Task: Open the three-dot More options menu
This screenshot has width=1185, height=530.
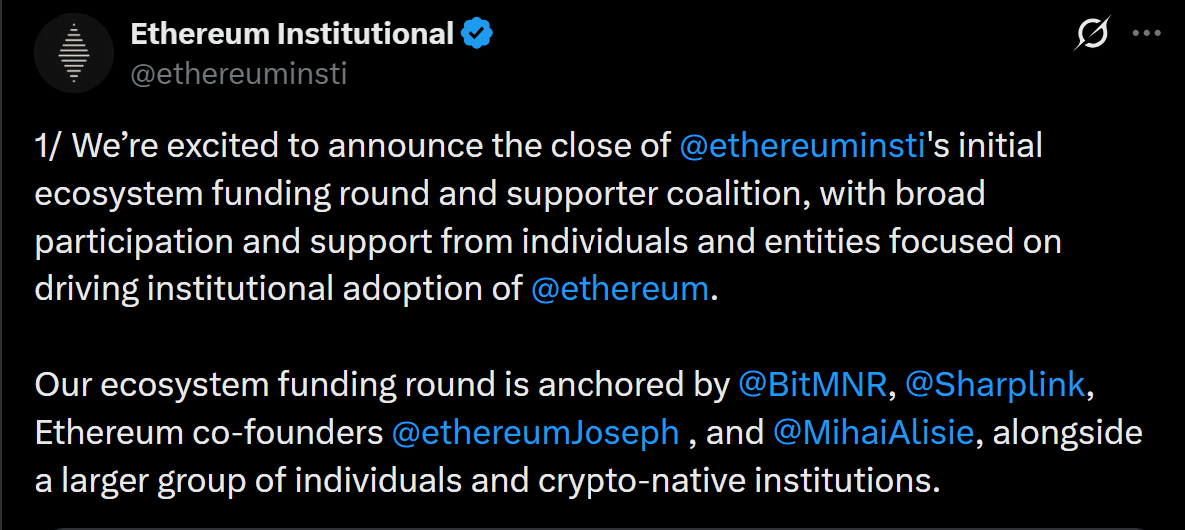Action: 1146,34
